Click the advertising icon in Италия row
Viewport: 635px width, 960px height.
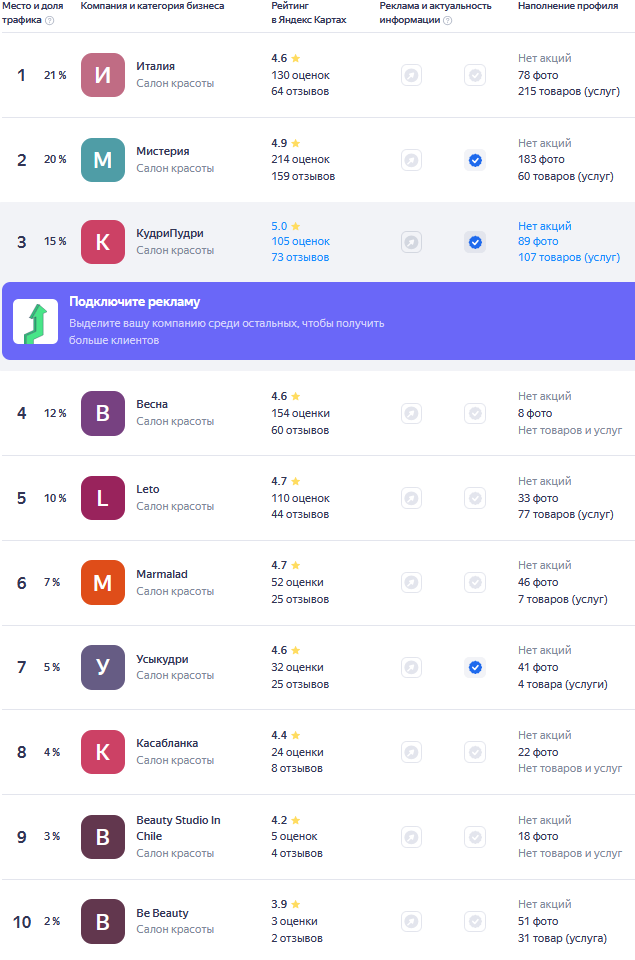point(411,75)
